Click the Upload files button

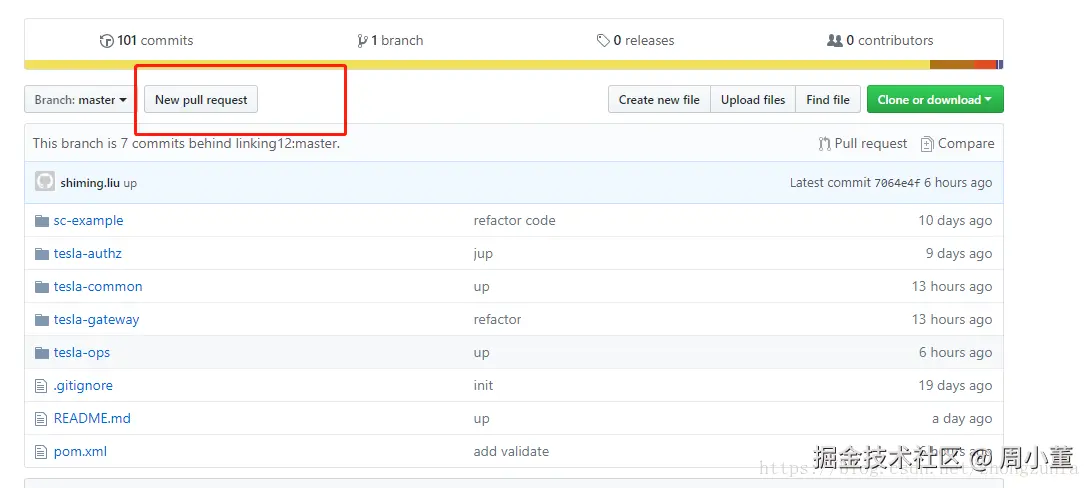(753, 99)
